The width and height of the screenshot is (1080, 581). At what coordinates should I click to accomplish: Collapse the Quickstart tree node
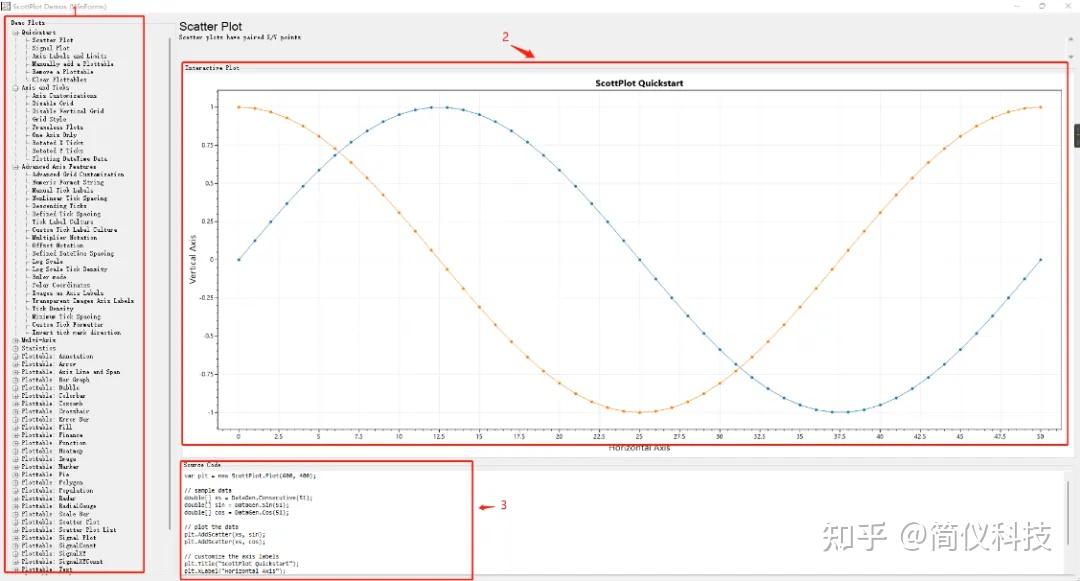coord(15,32)
